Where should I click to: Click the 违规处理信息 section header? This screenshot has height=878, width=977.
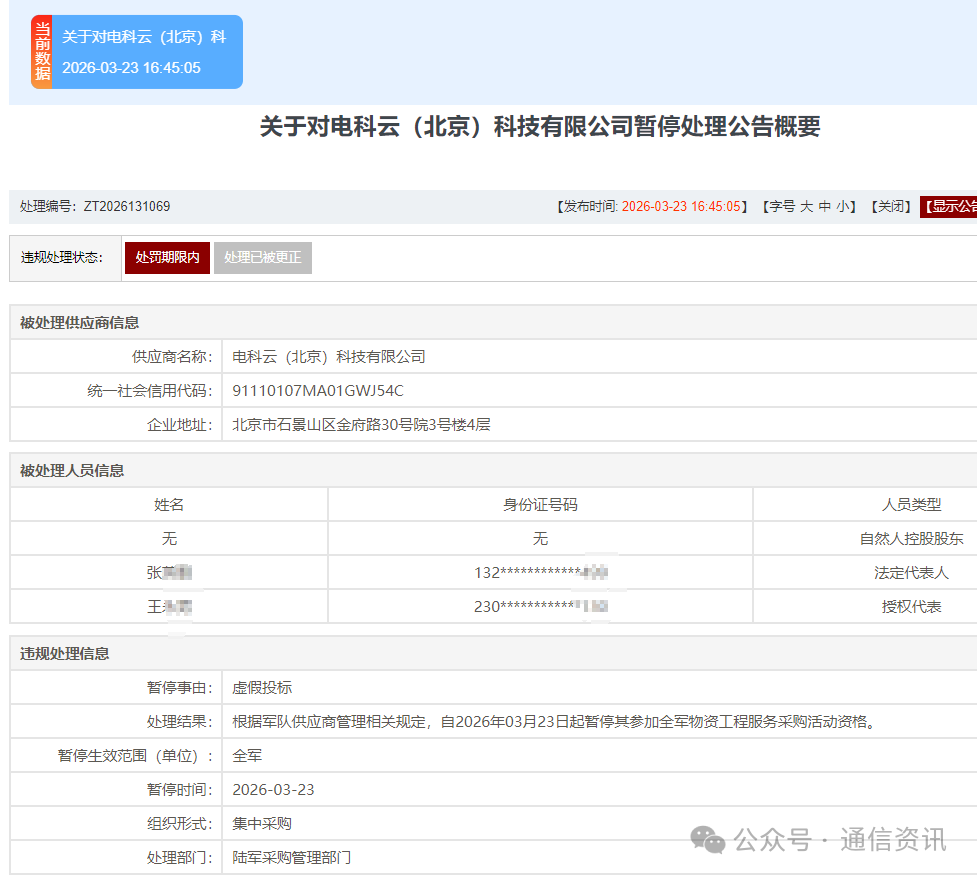(65, 654)
